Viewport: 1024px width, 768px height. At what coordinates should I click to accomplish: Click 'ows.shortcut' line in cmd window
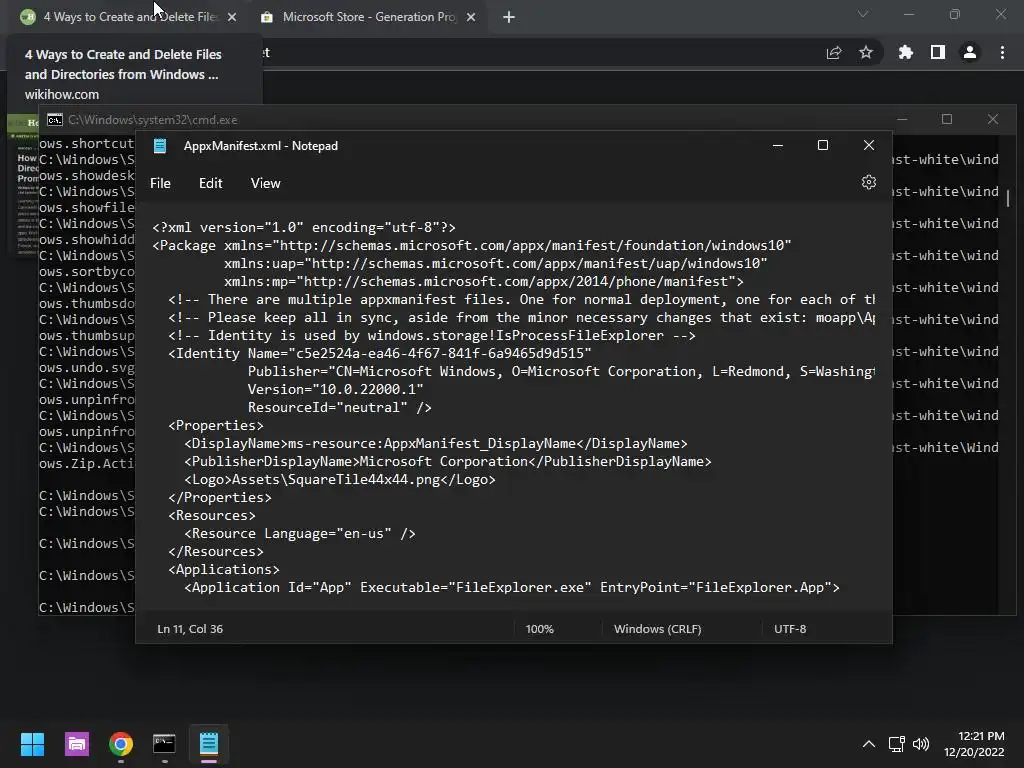coord(86,144)
